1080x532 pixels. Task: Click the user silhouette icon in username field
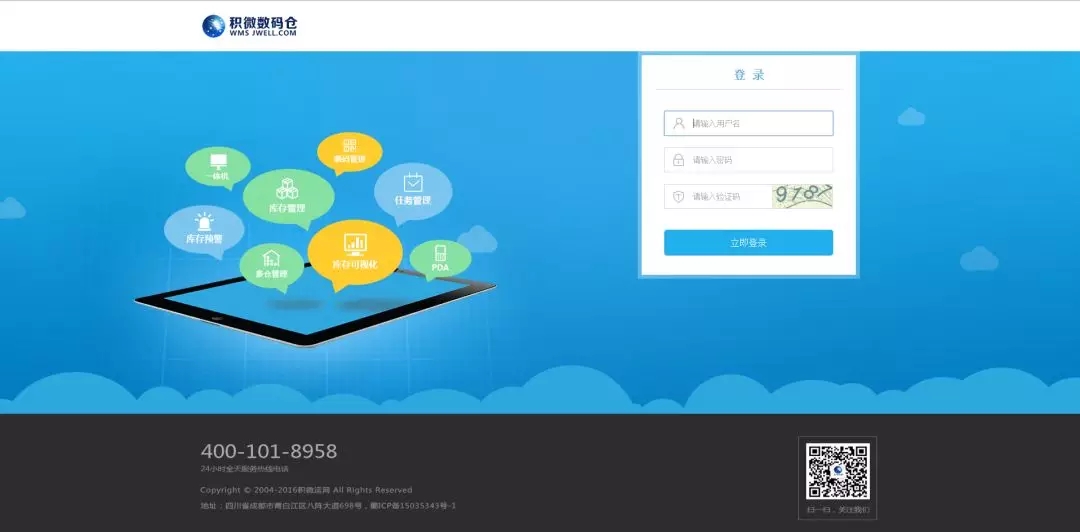[679, 123]
